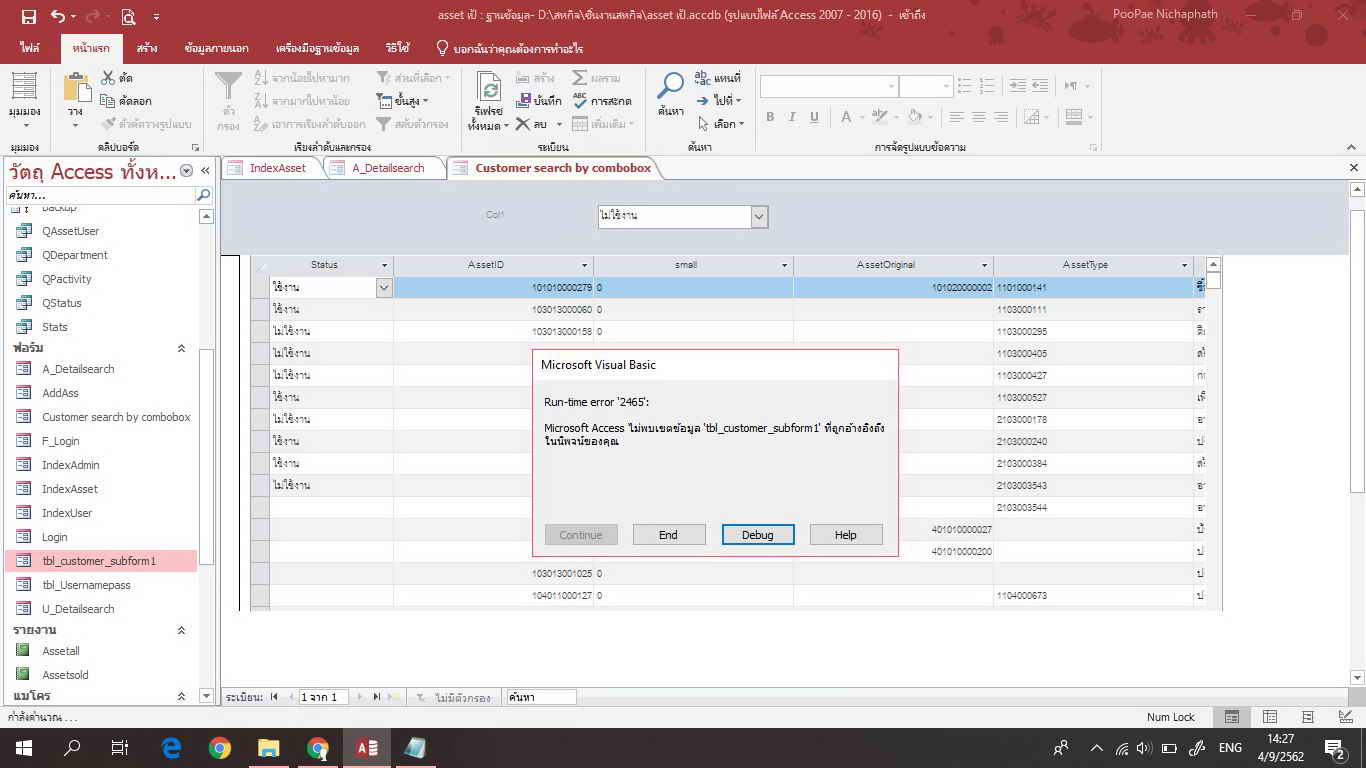Viewport: 1366px width, 768px height.
Task: Open the Col1 combo box dropdown arrow
Action: pos(759,216)
